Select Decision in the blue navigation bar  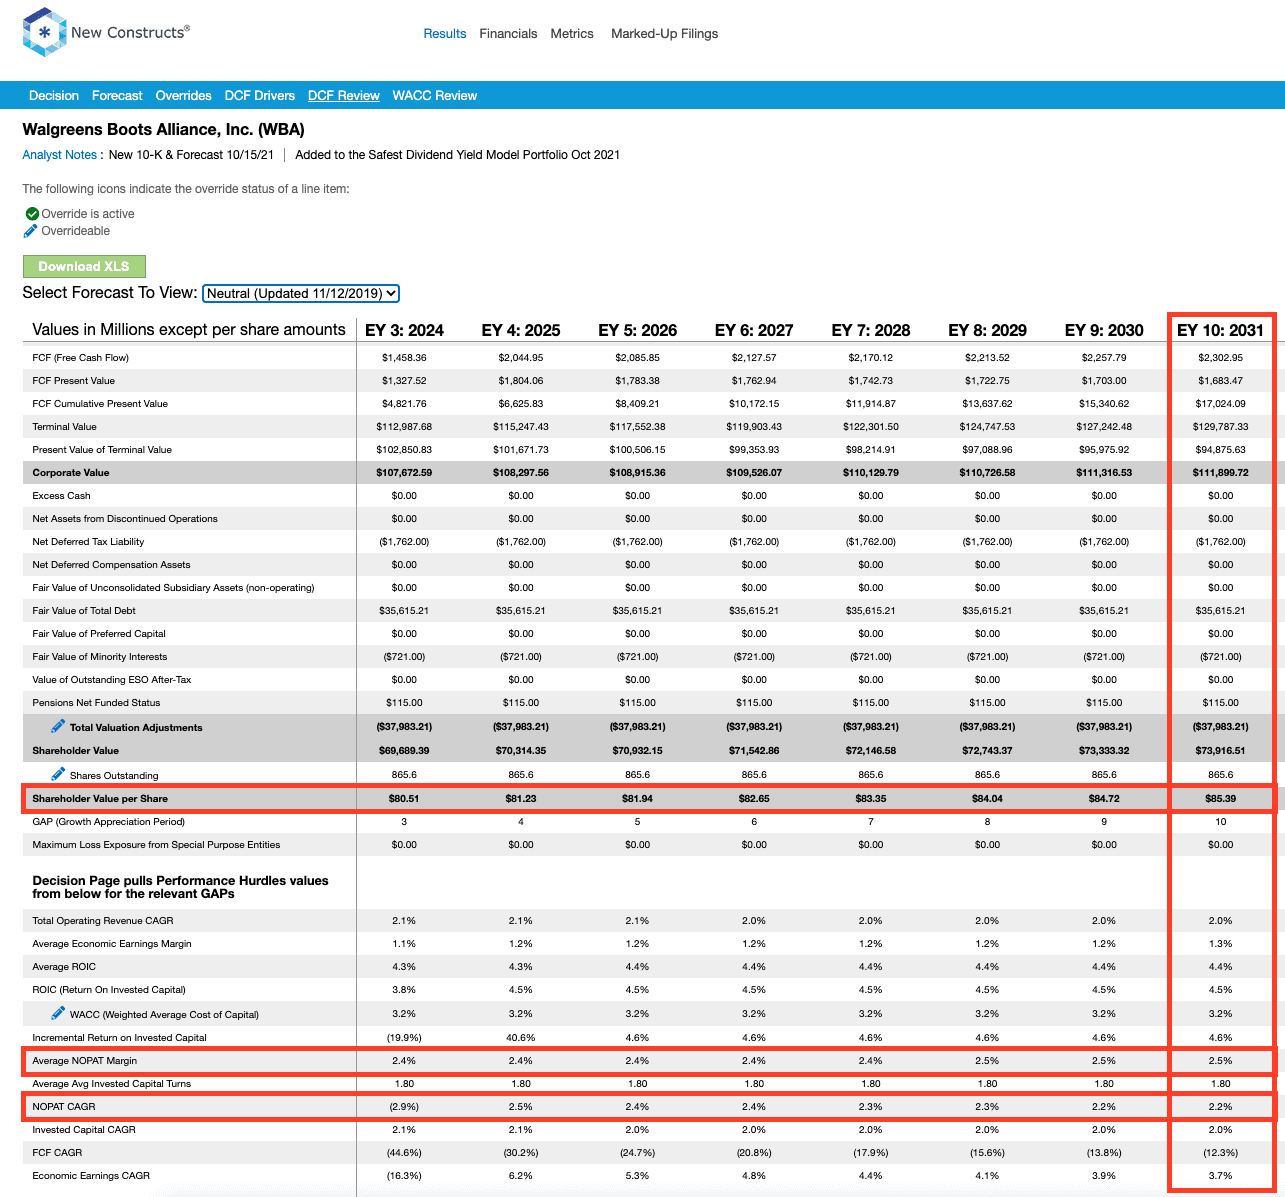click(x=54, y=96)
